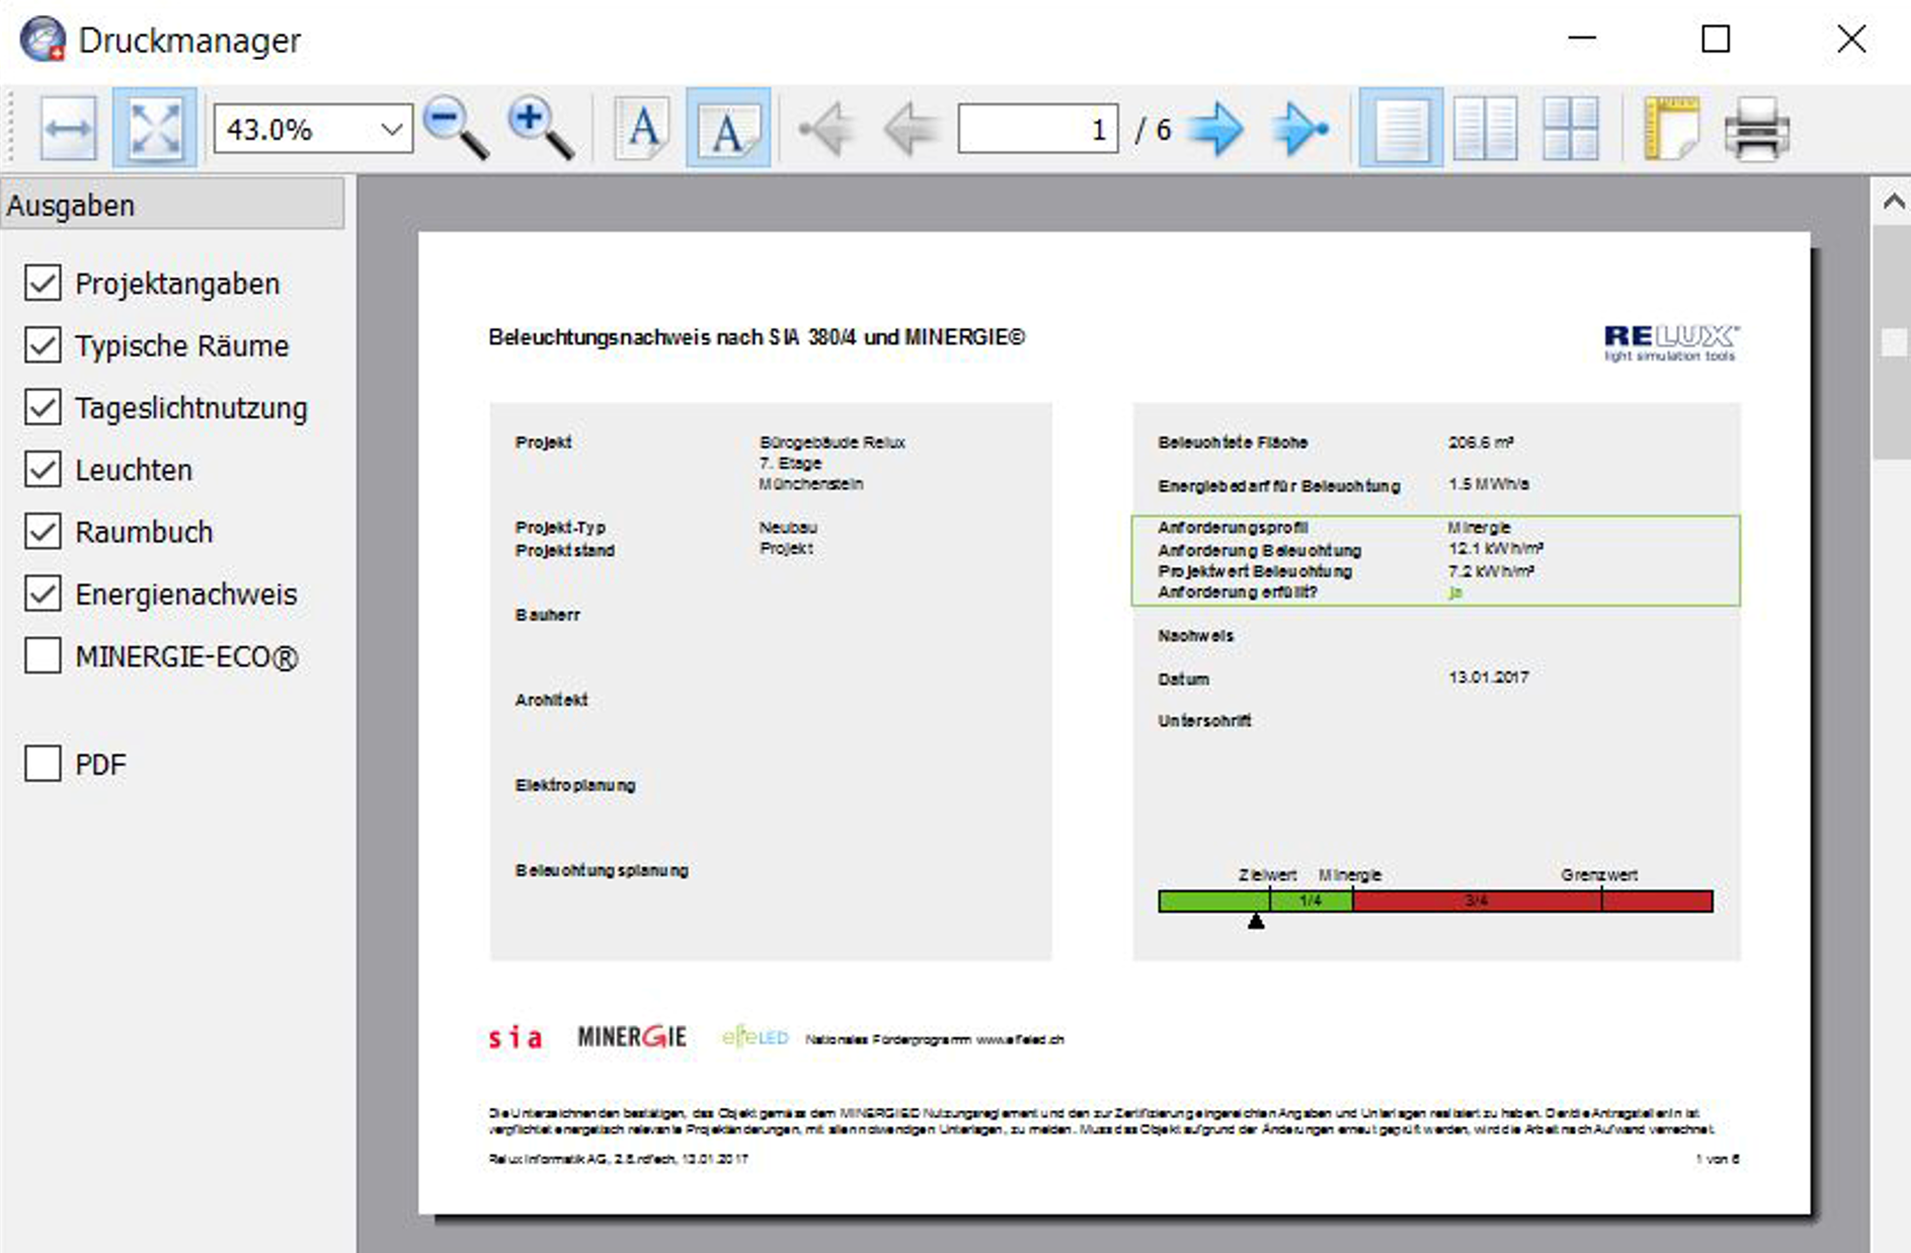The image size is (1911, 1253).
Task: Uncheck the Raumbuch checkbox
Action: click(x=43, y=531)
